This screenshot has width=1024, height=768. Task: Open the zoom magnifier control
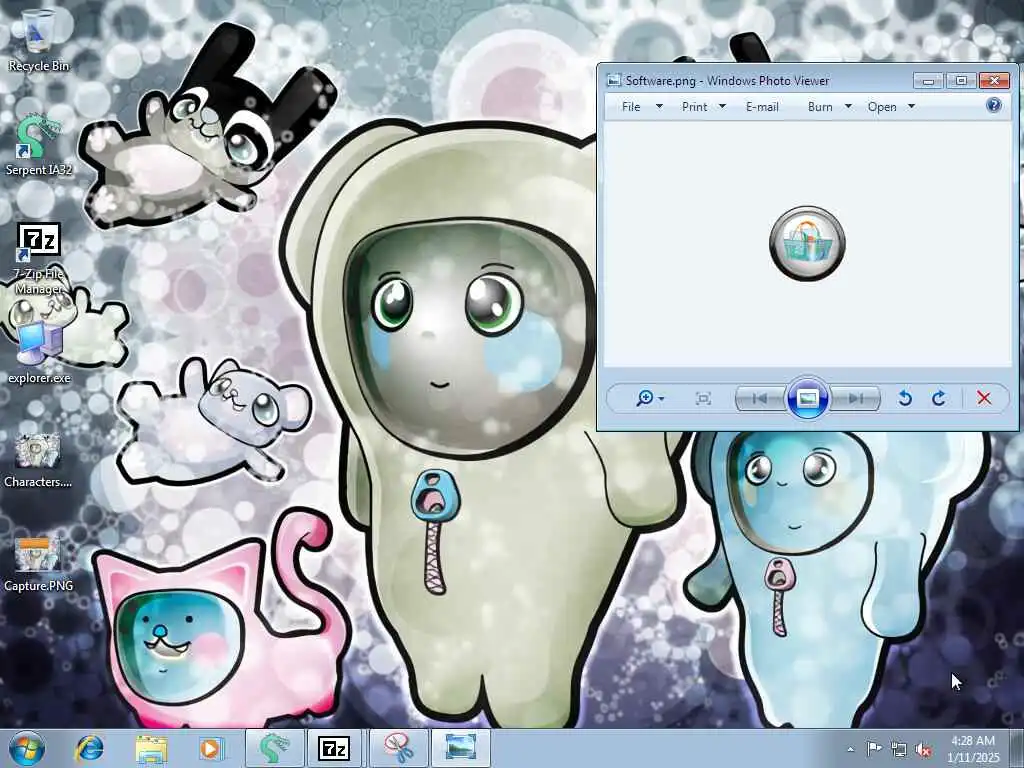tap(650, 398)
